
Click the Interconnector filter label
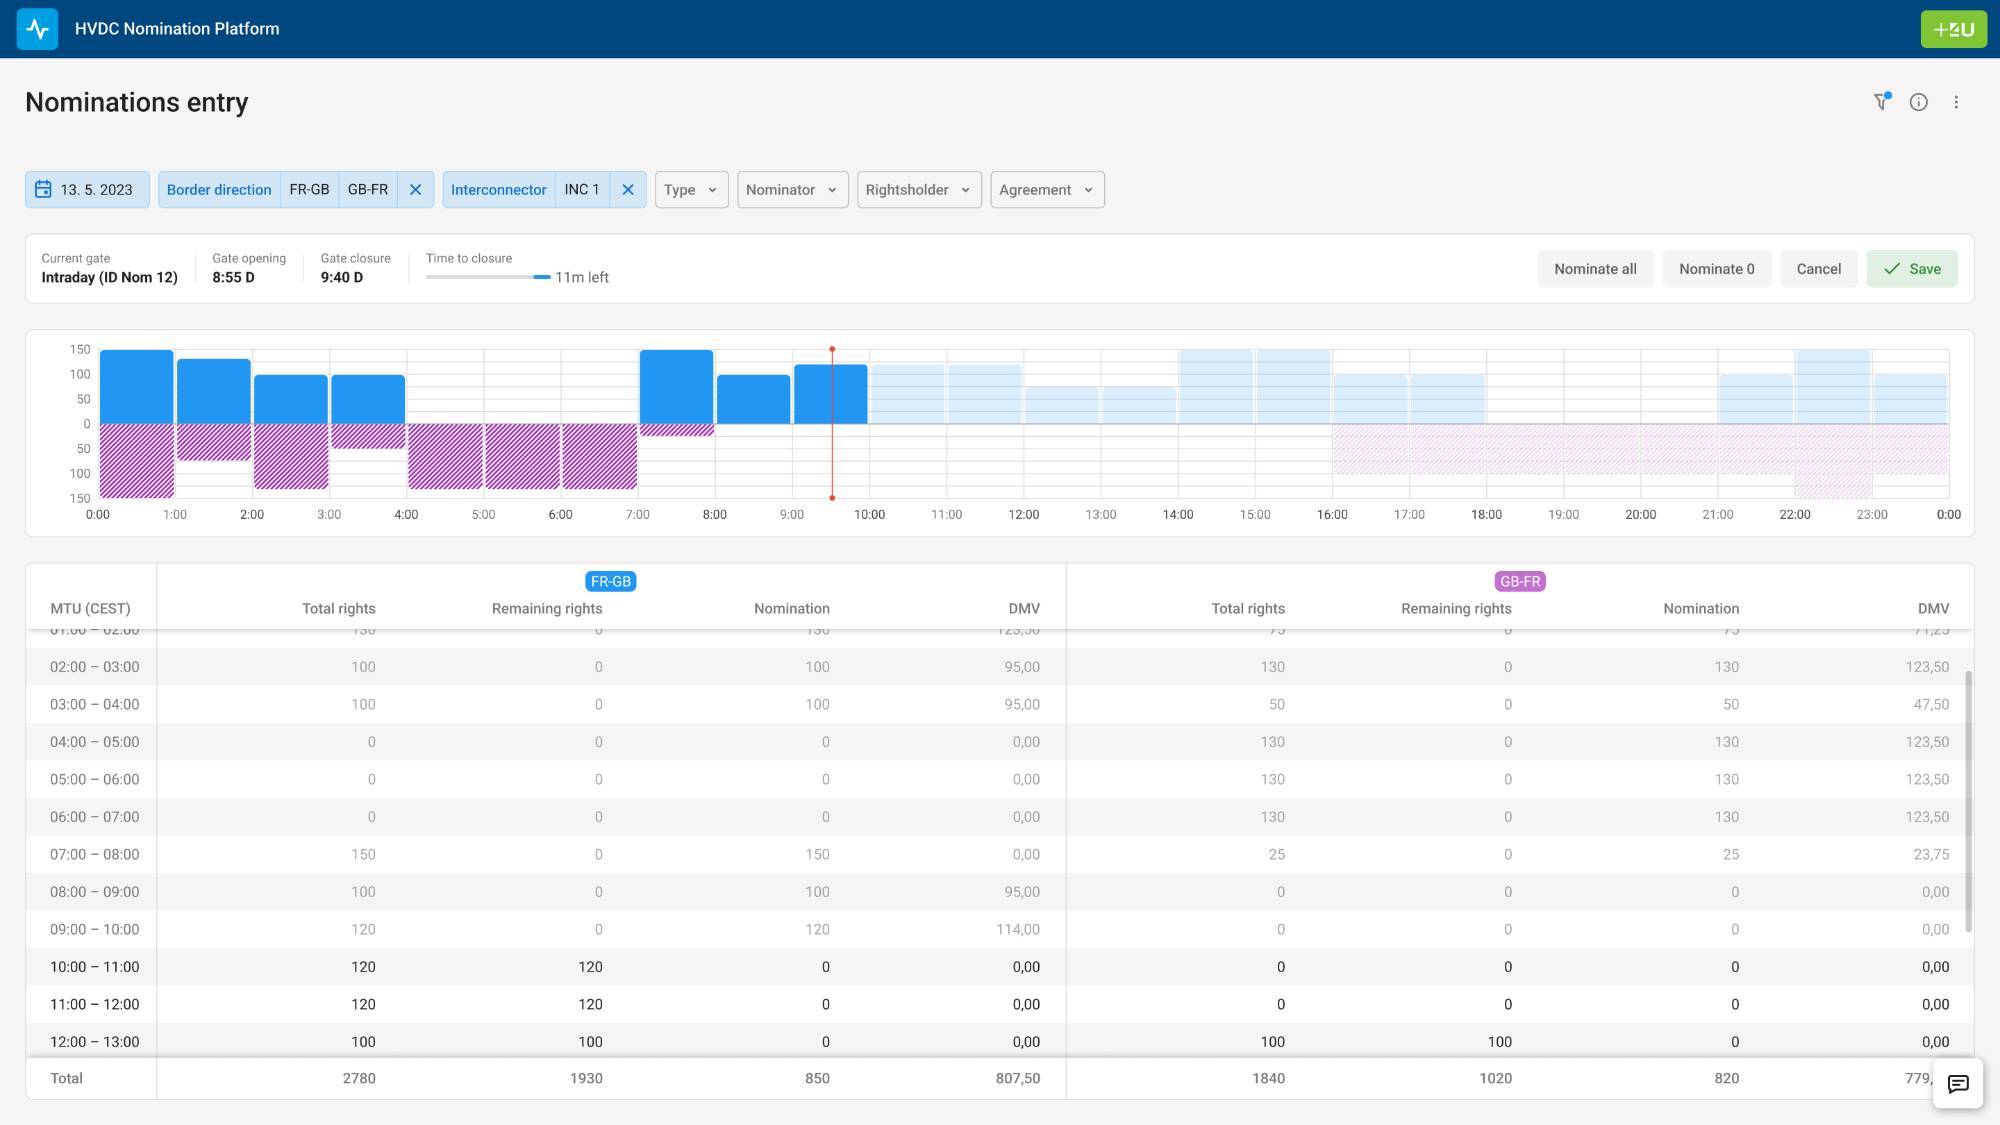click(498, 190)
